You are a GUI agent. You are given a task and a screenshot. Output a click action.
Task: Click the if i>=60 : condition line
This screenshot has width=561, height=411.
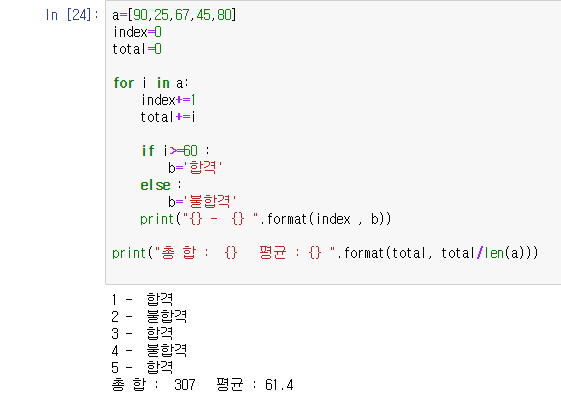(x=175, y=151)
